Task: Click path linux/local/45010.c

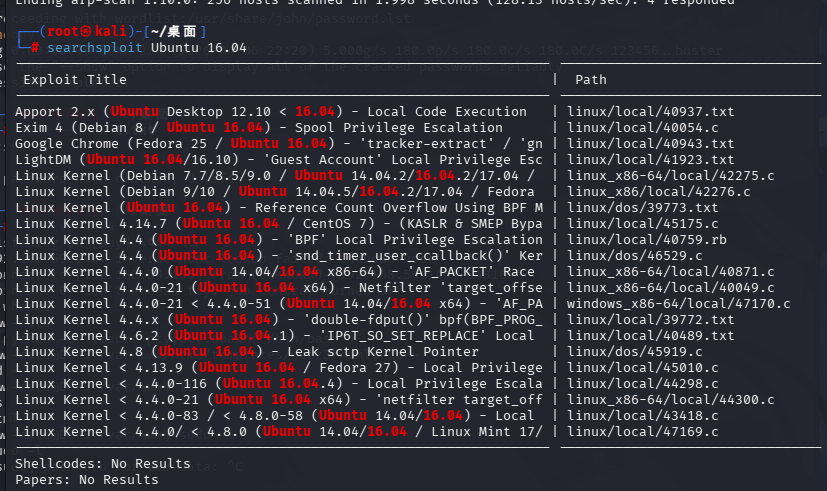Action: coord(642,368)
